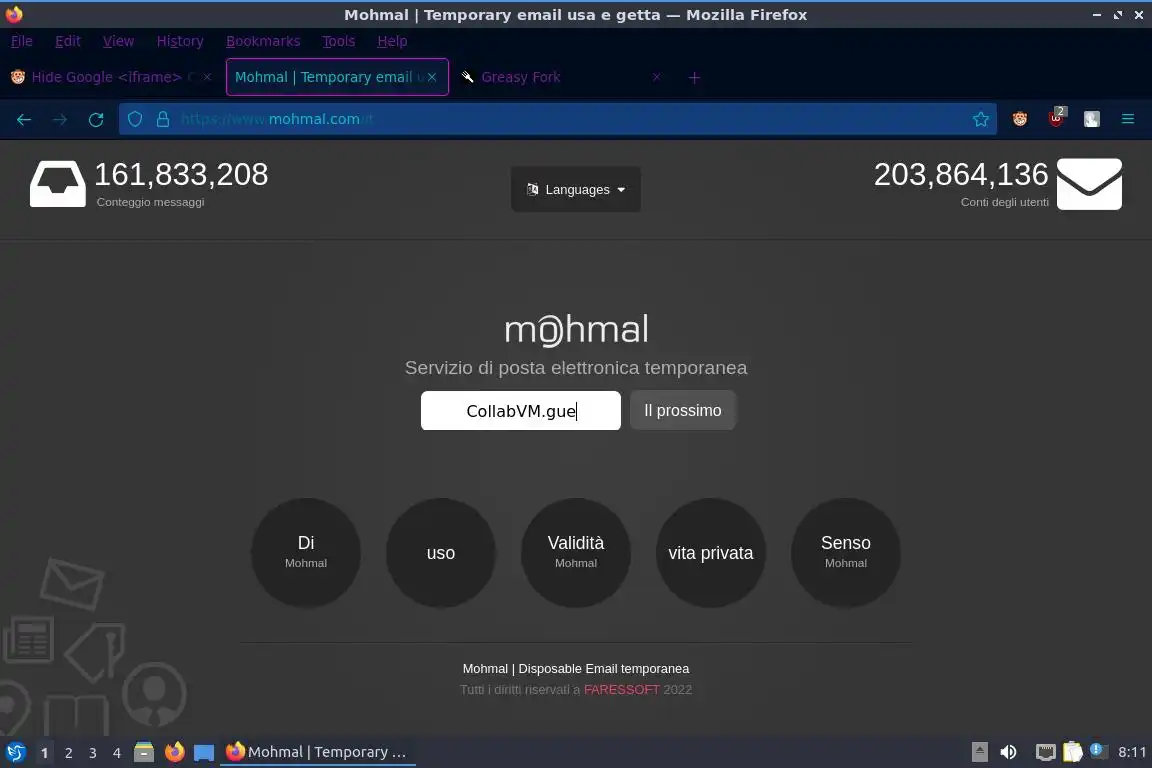
Task: Open the Bookmarks menu
Action: 263,41
